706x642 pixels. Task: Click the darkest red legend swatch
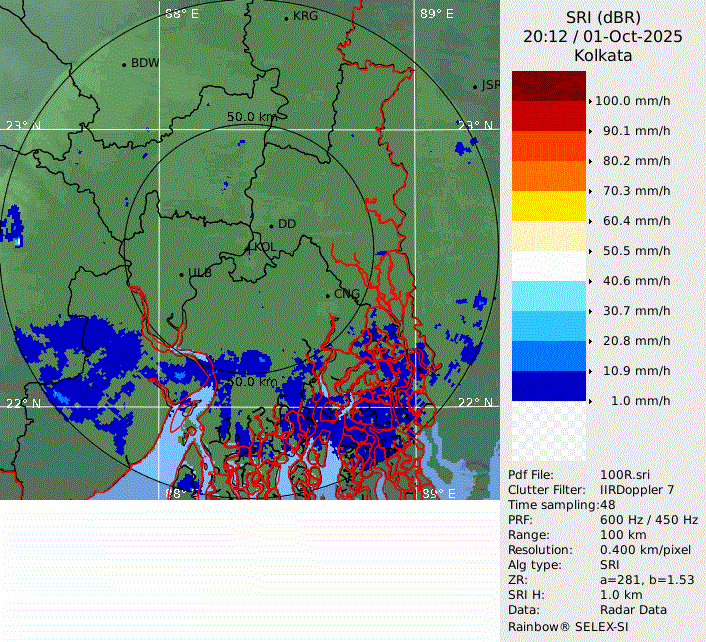(548, 86)
